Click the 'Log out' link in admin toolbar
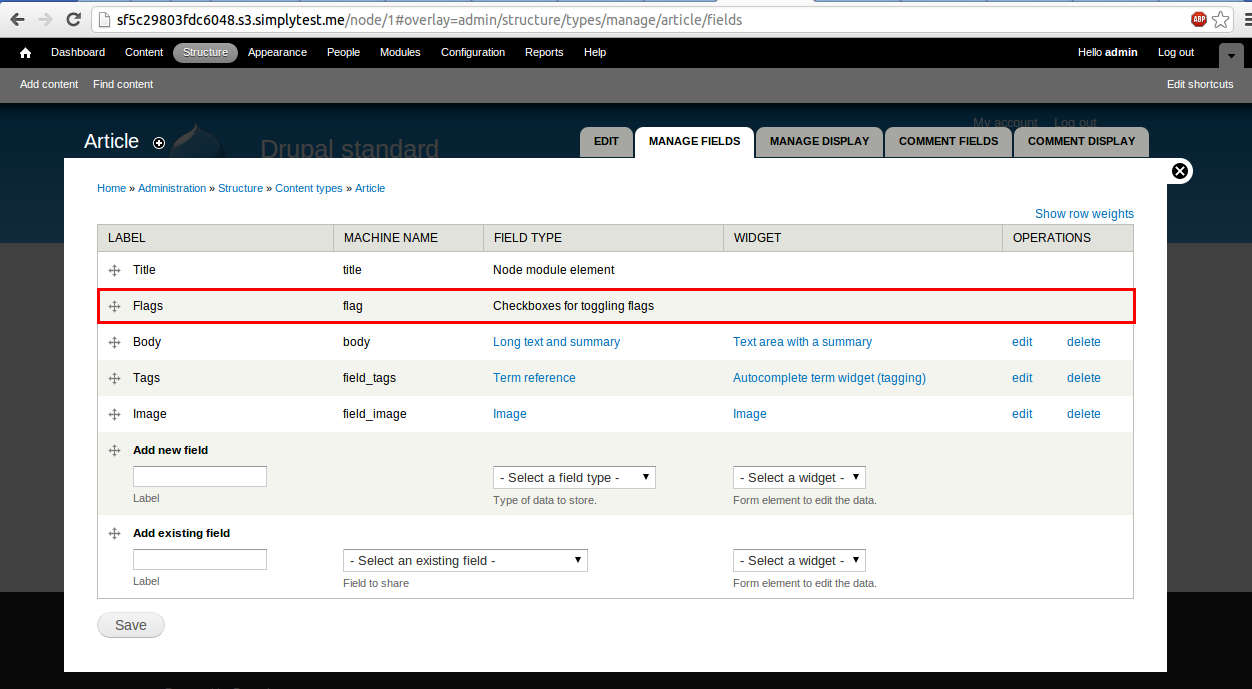Image resolution: width=1252 pixels, height=689 pixels. (x=1176, y=53)
